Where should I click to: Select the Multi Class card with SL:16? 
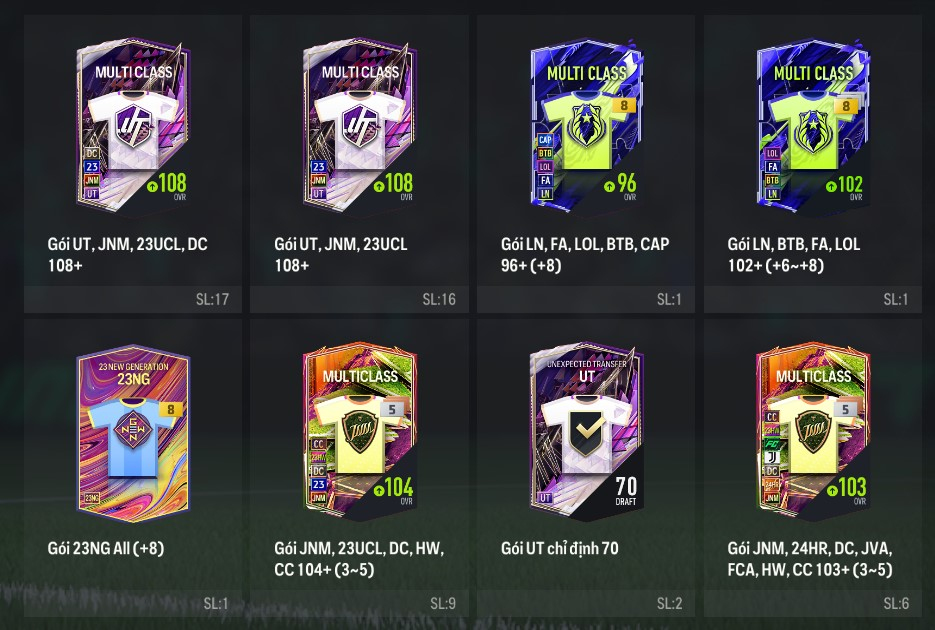[359, 125]
